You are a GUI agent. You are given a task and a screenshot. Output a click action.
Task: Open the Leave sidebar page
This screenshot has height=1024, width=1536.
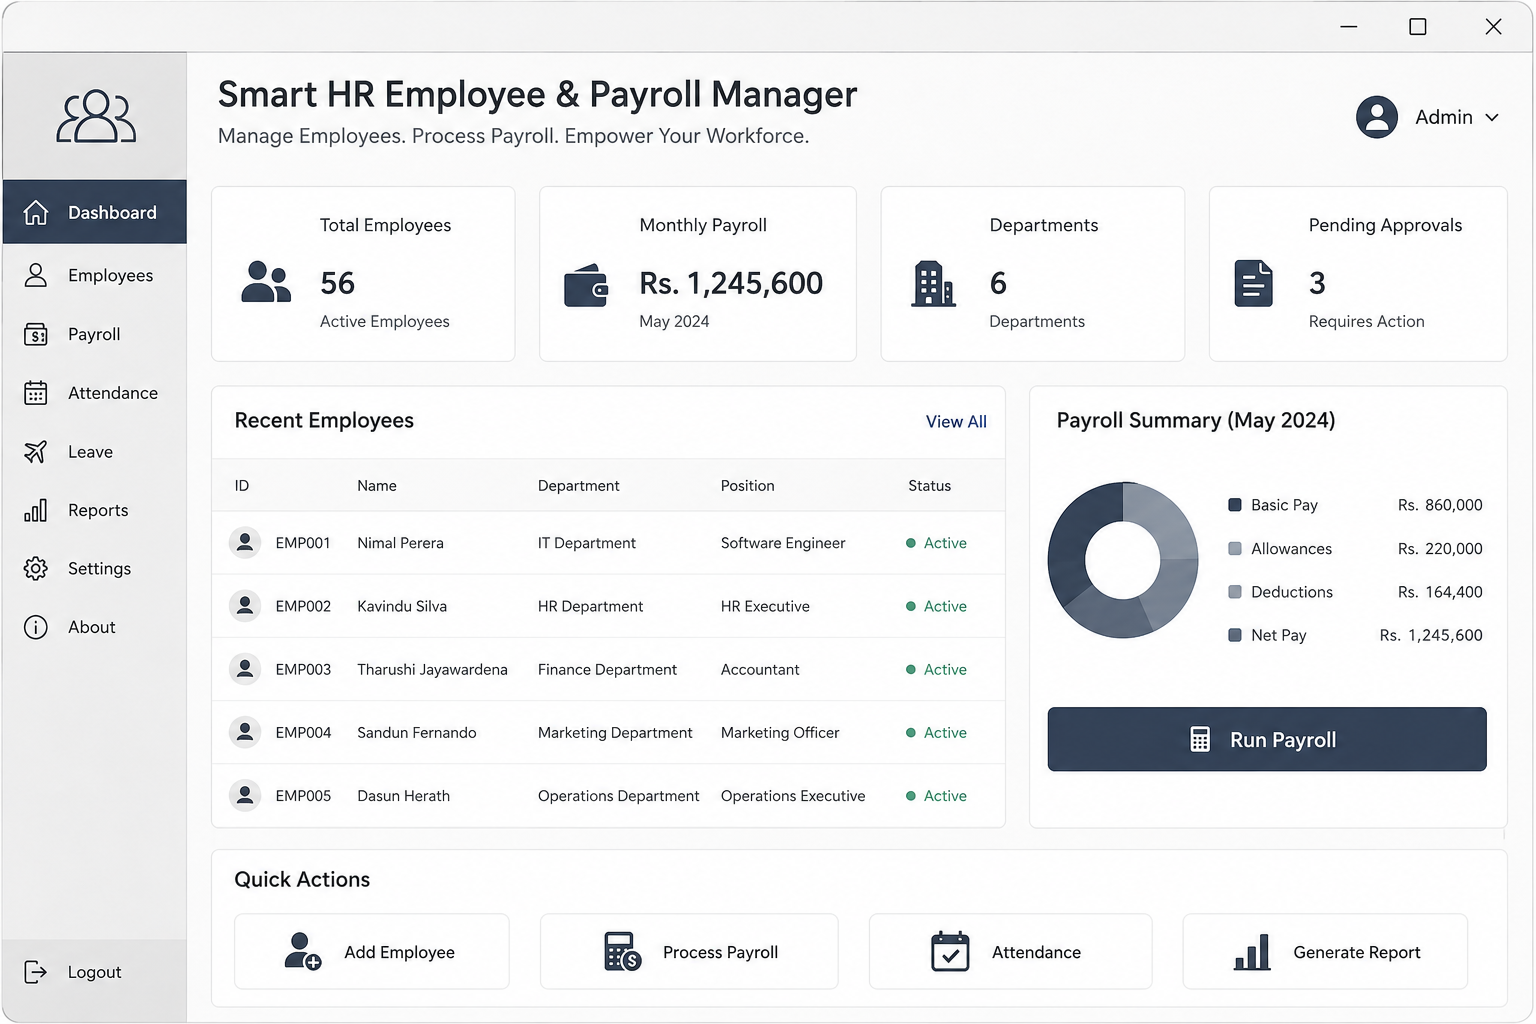(x=94, y=452)
